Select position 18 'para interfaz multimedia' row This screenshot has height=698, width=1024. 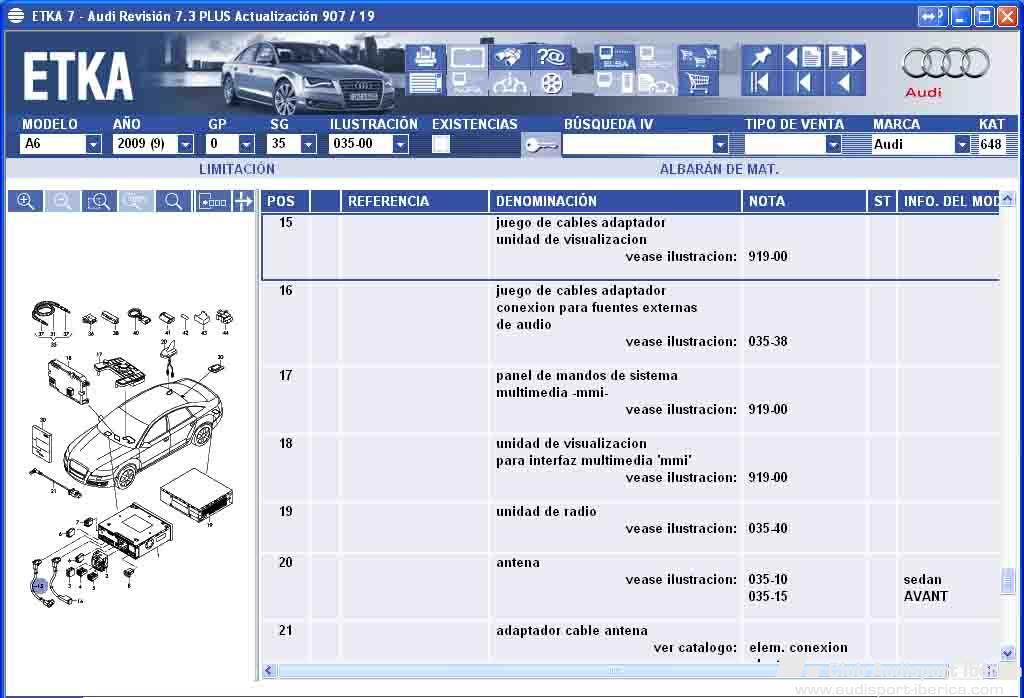point(630,468)
